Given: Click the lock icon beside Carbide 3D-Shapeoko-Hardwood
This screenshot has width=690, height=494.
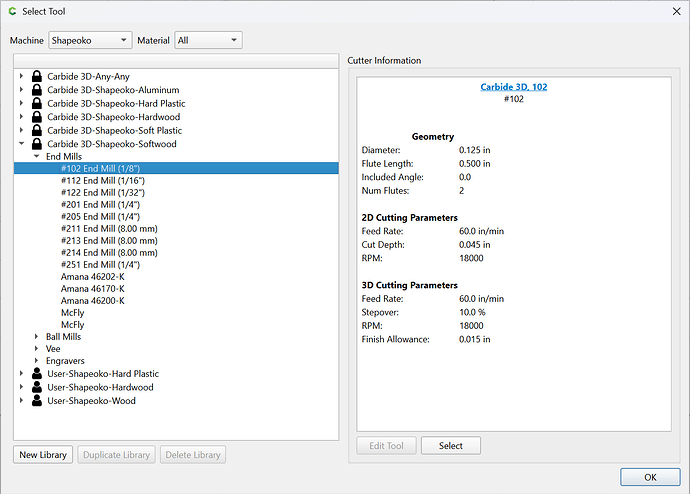Looking at the screenshot, I should (37, 117).
